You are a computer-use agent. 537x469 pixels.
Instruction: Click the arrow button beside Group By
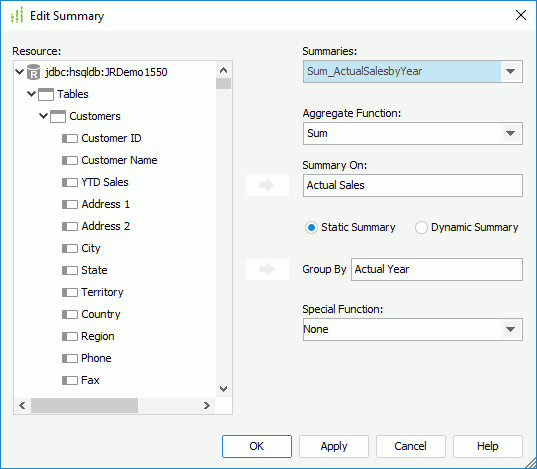pyautogui.click(x=267, y=269)
